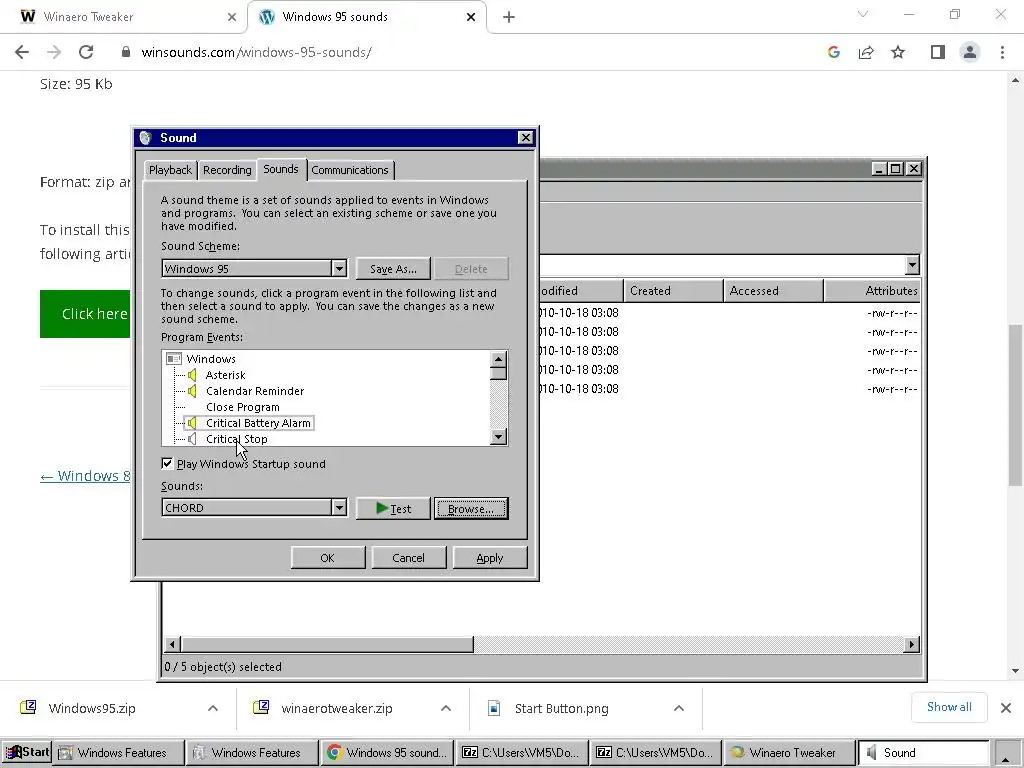Close the Winaero Tweaker browser tab
1024x768 pixels.
(232, 17)
